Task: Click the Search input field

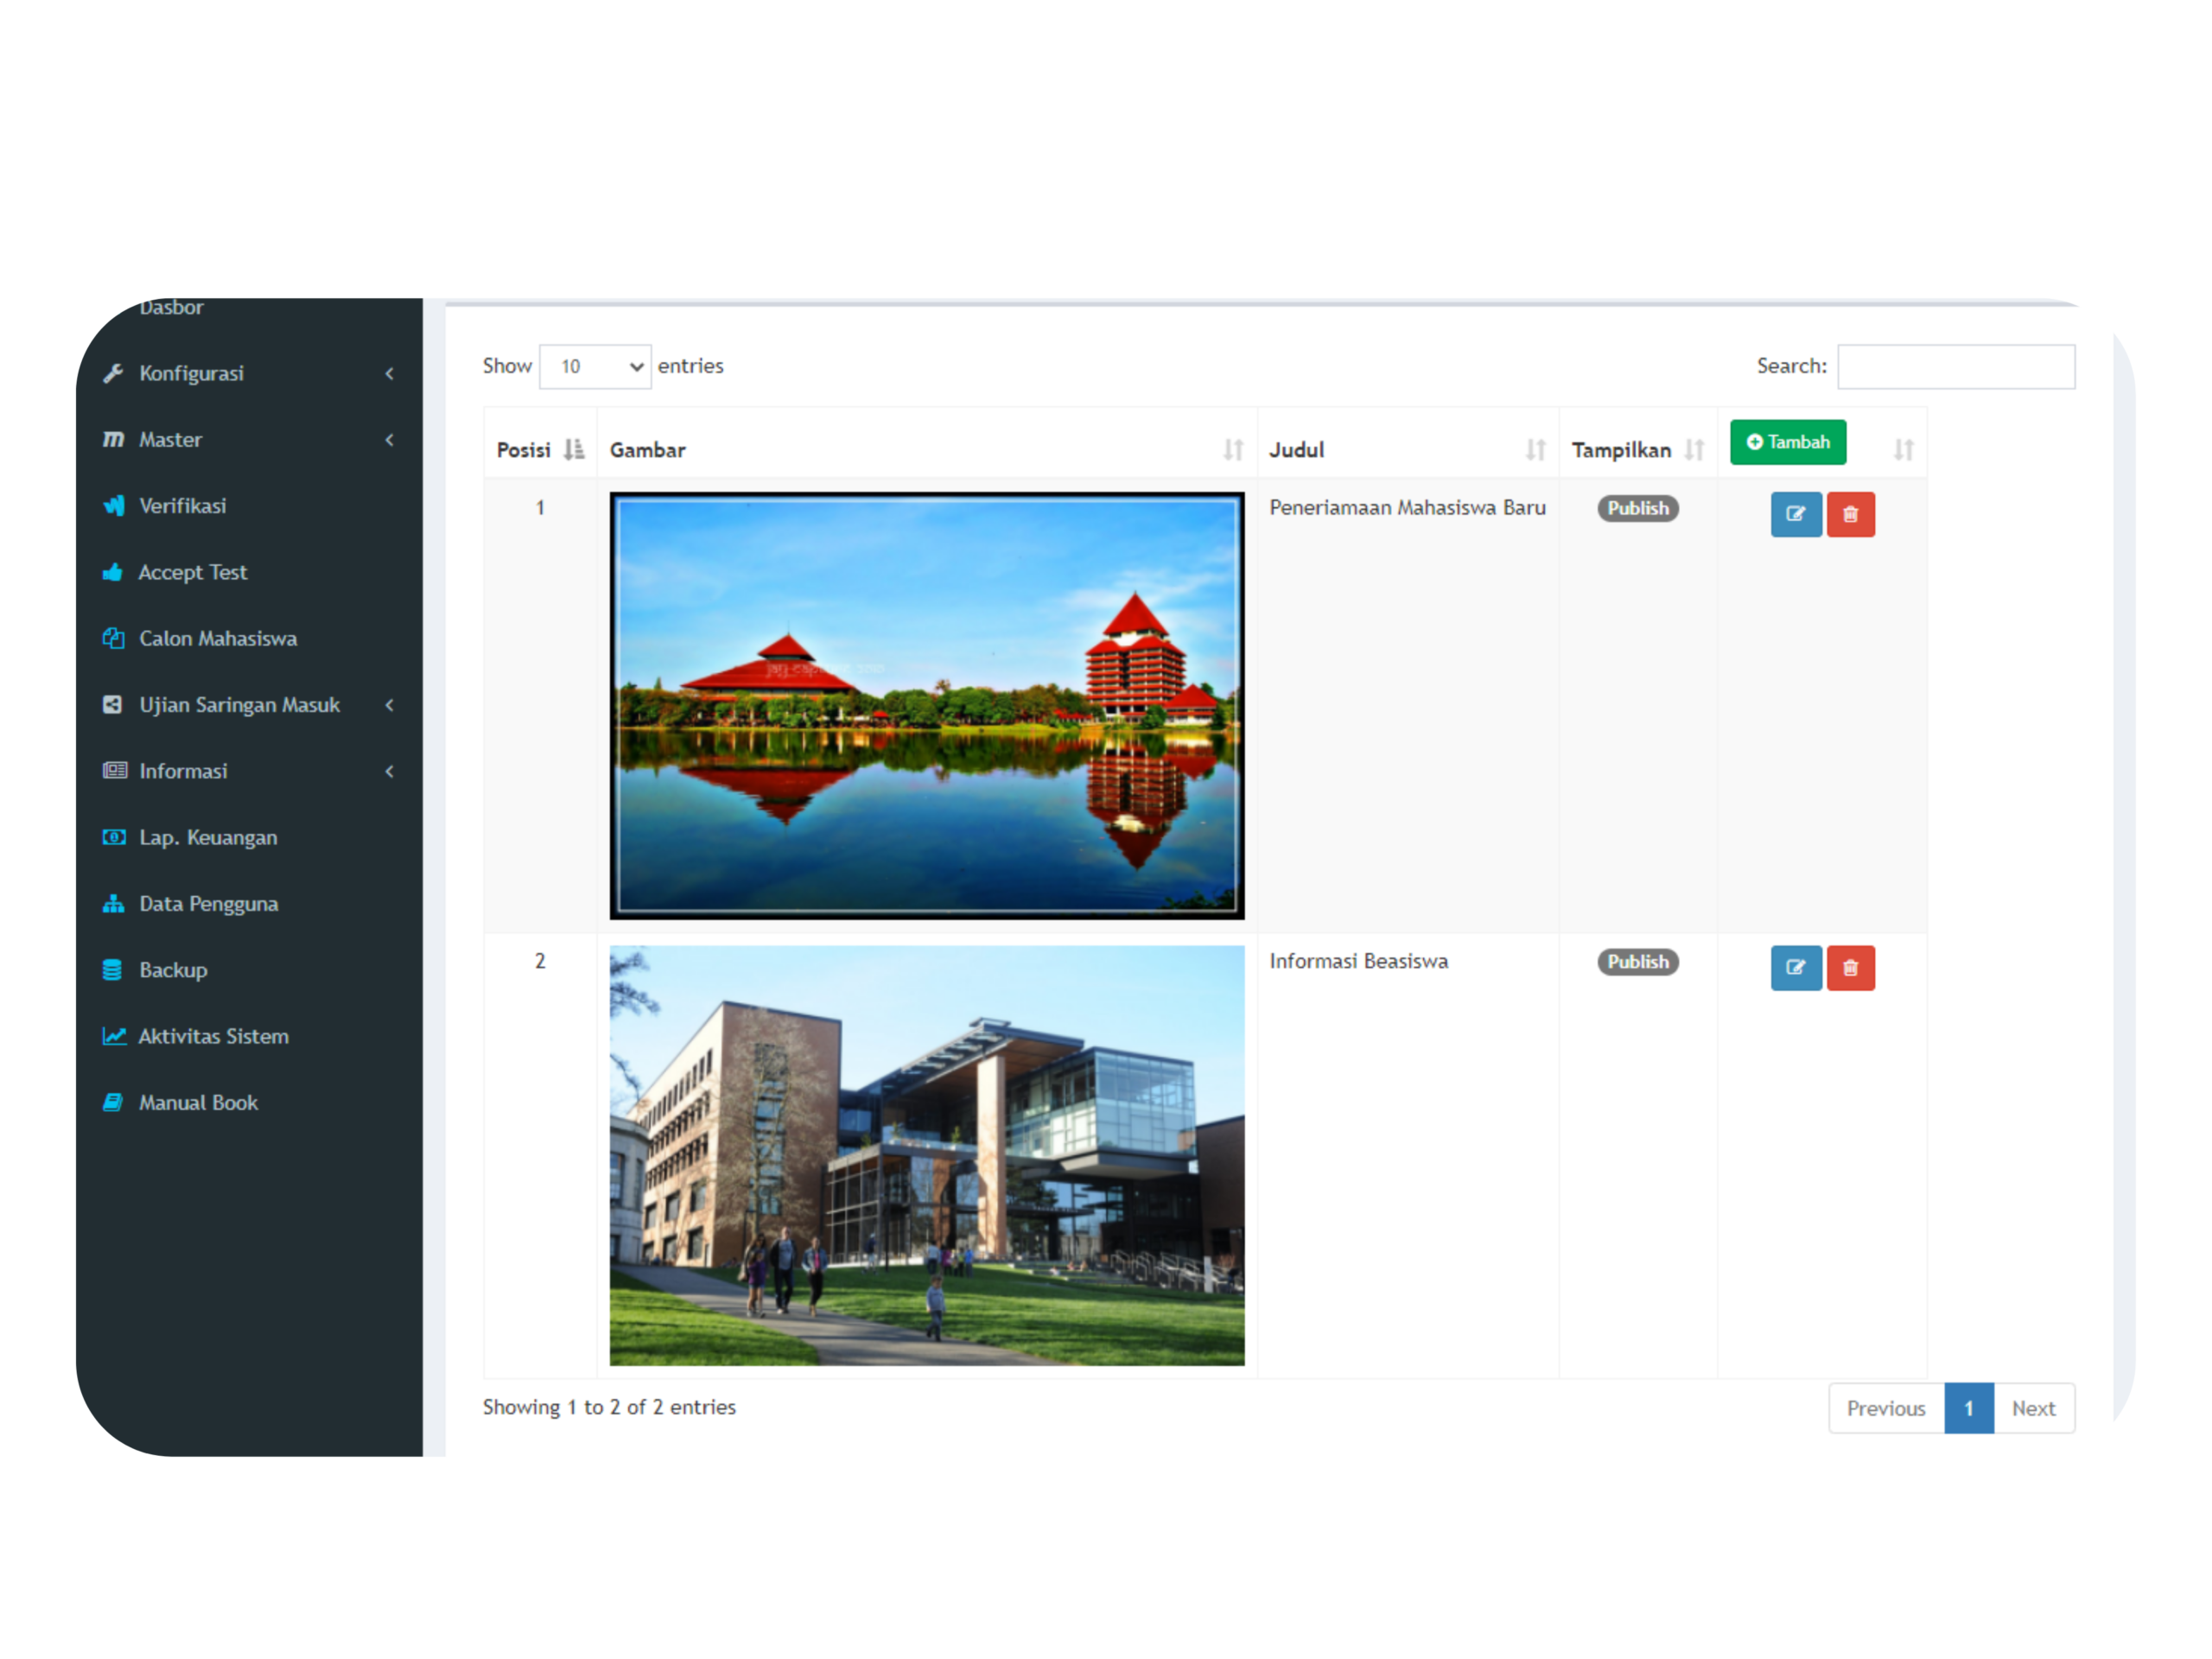Action: (1955, 366)
